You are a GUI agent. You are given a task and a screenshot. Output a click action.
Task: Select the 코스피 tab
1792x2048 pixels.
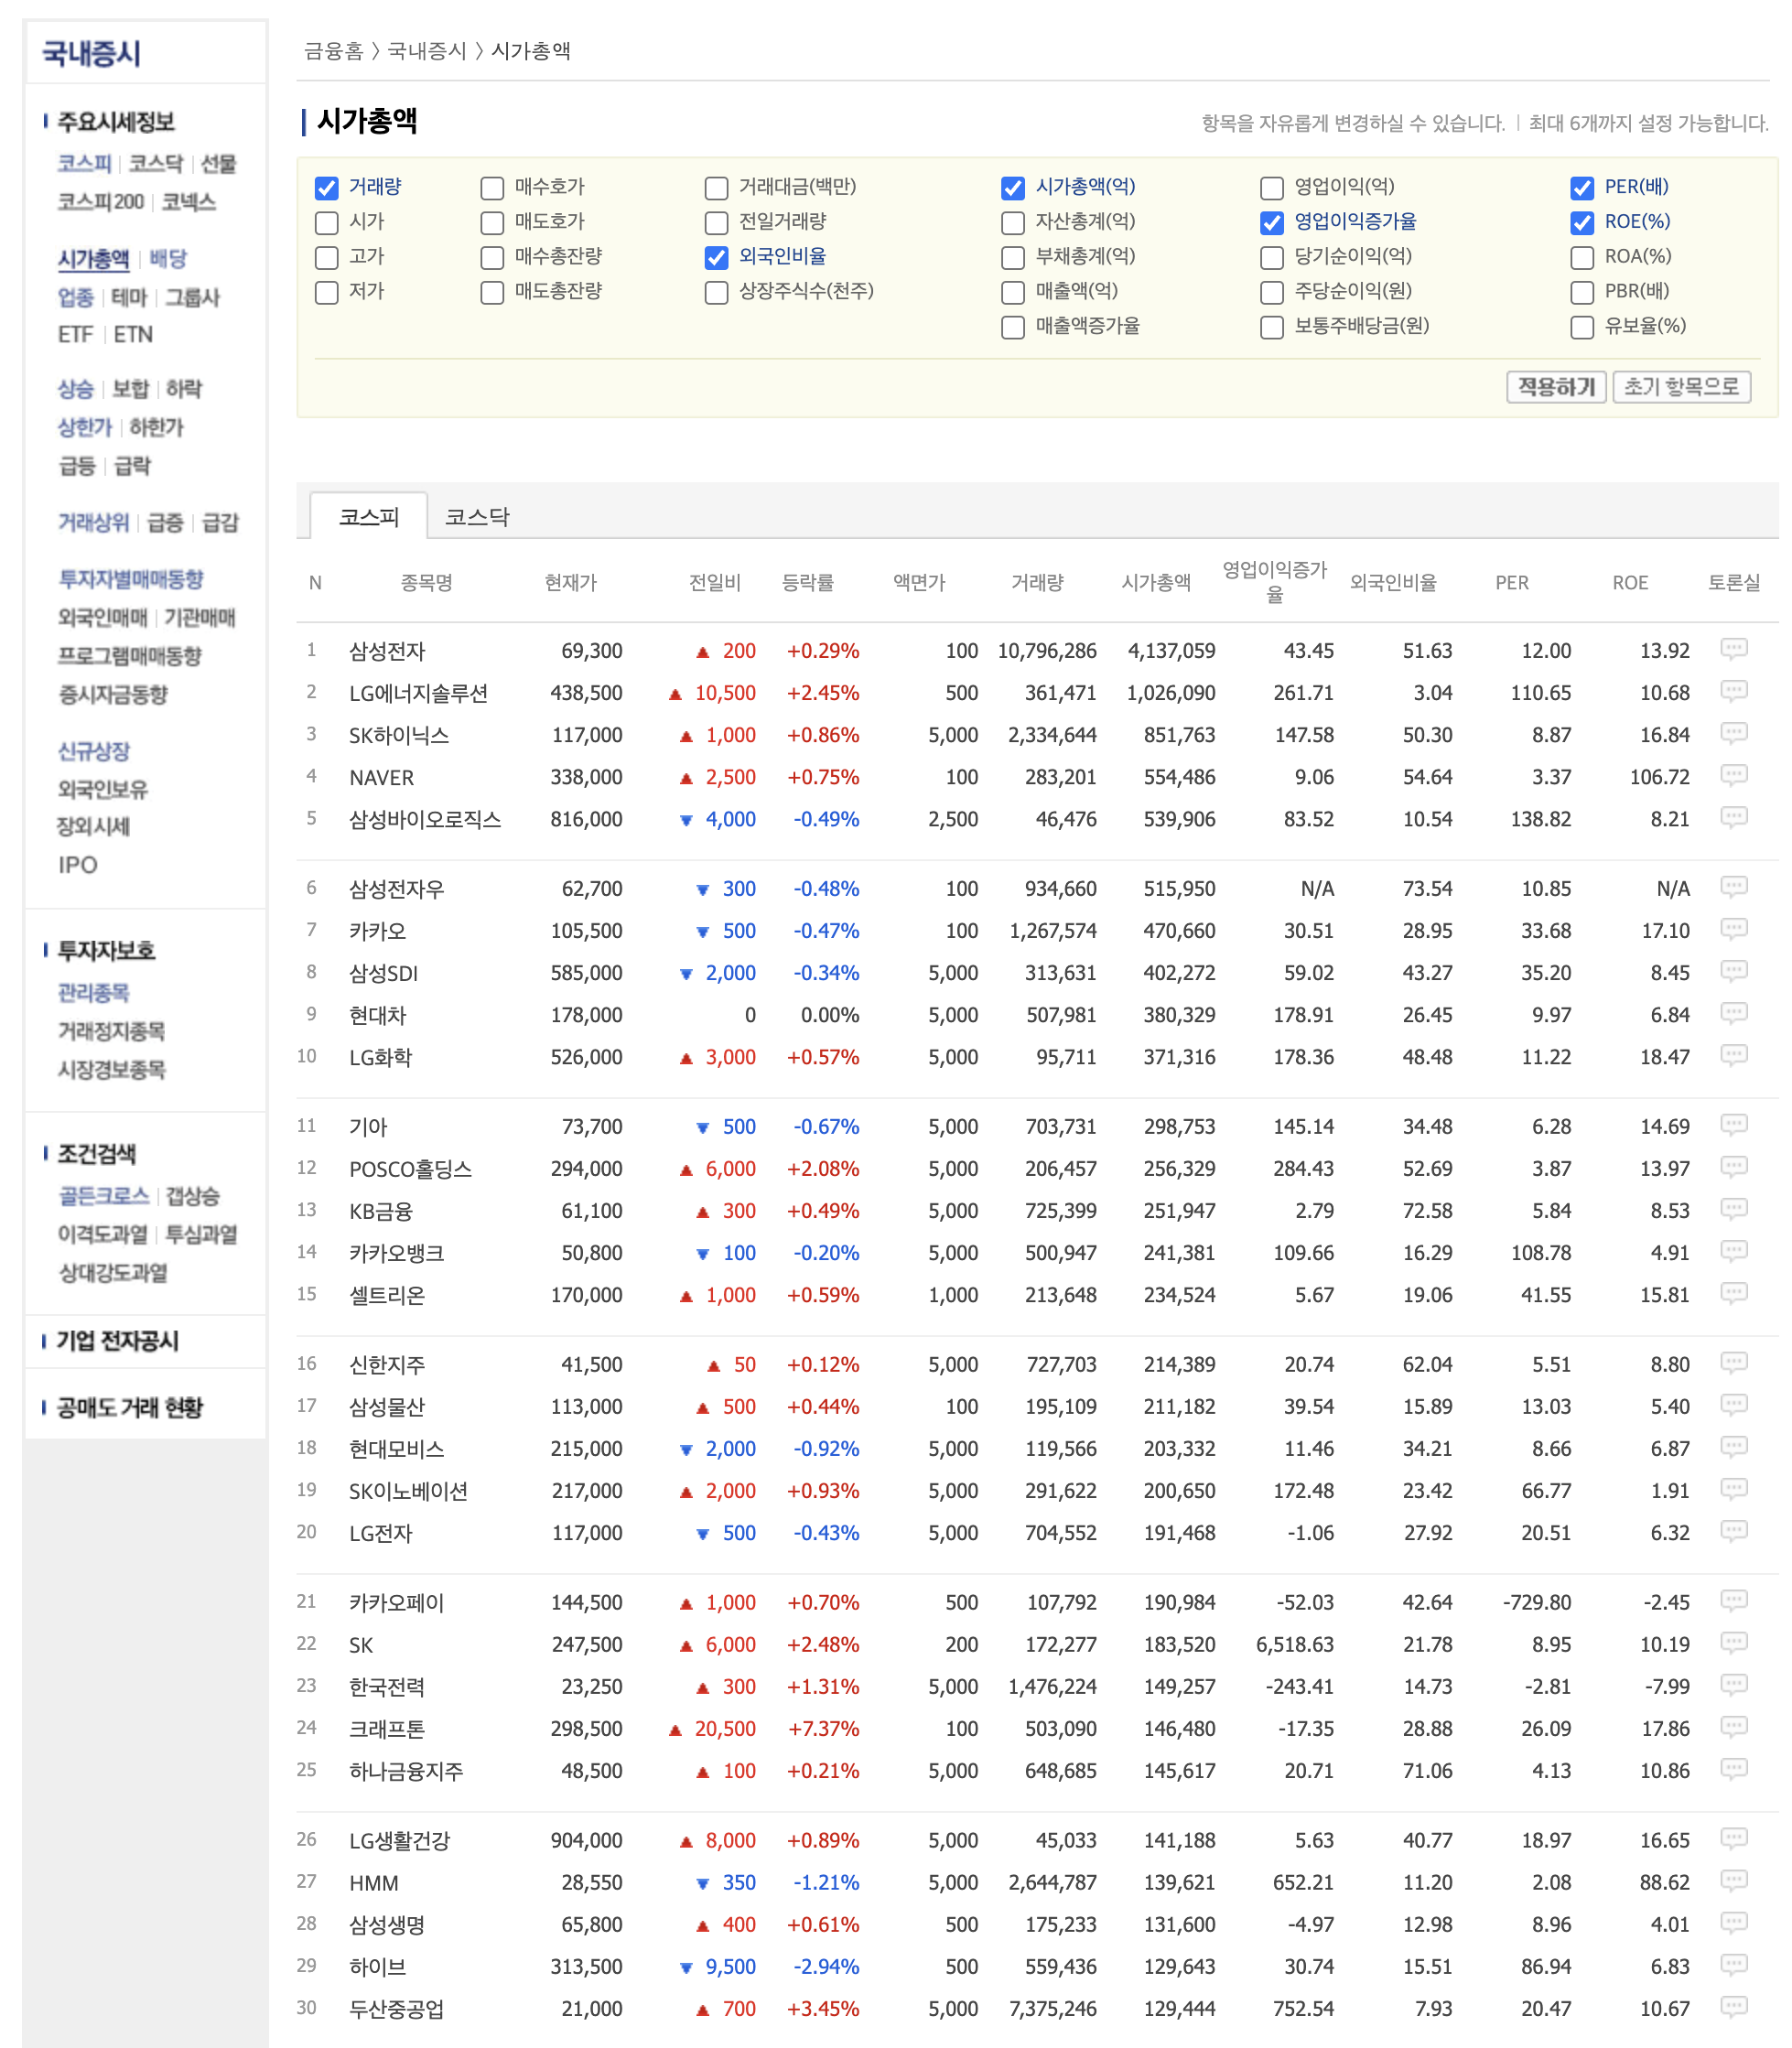[x=369, y=517]
